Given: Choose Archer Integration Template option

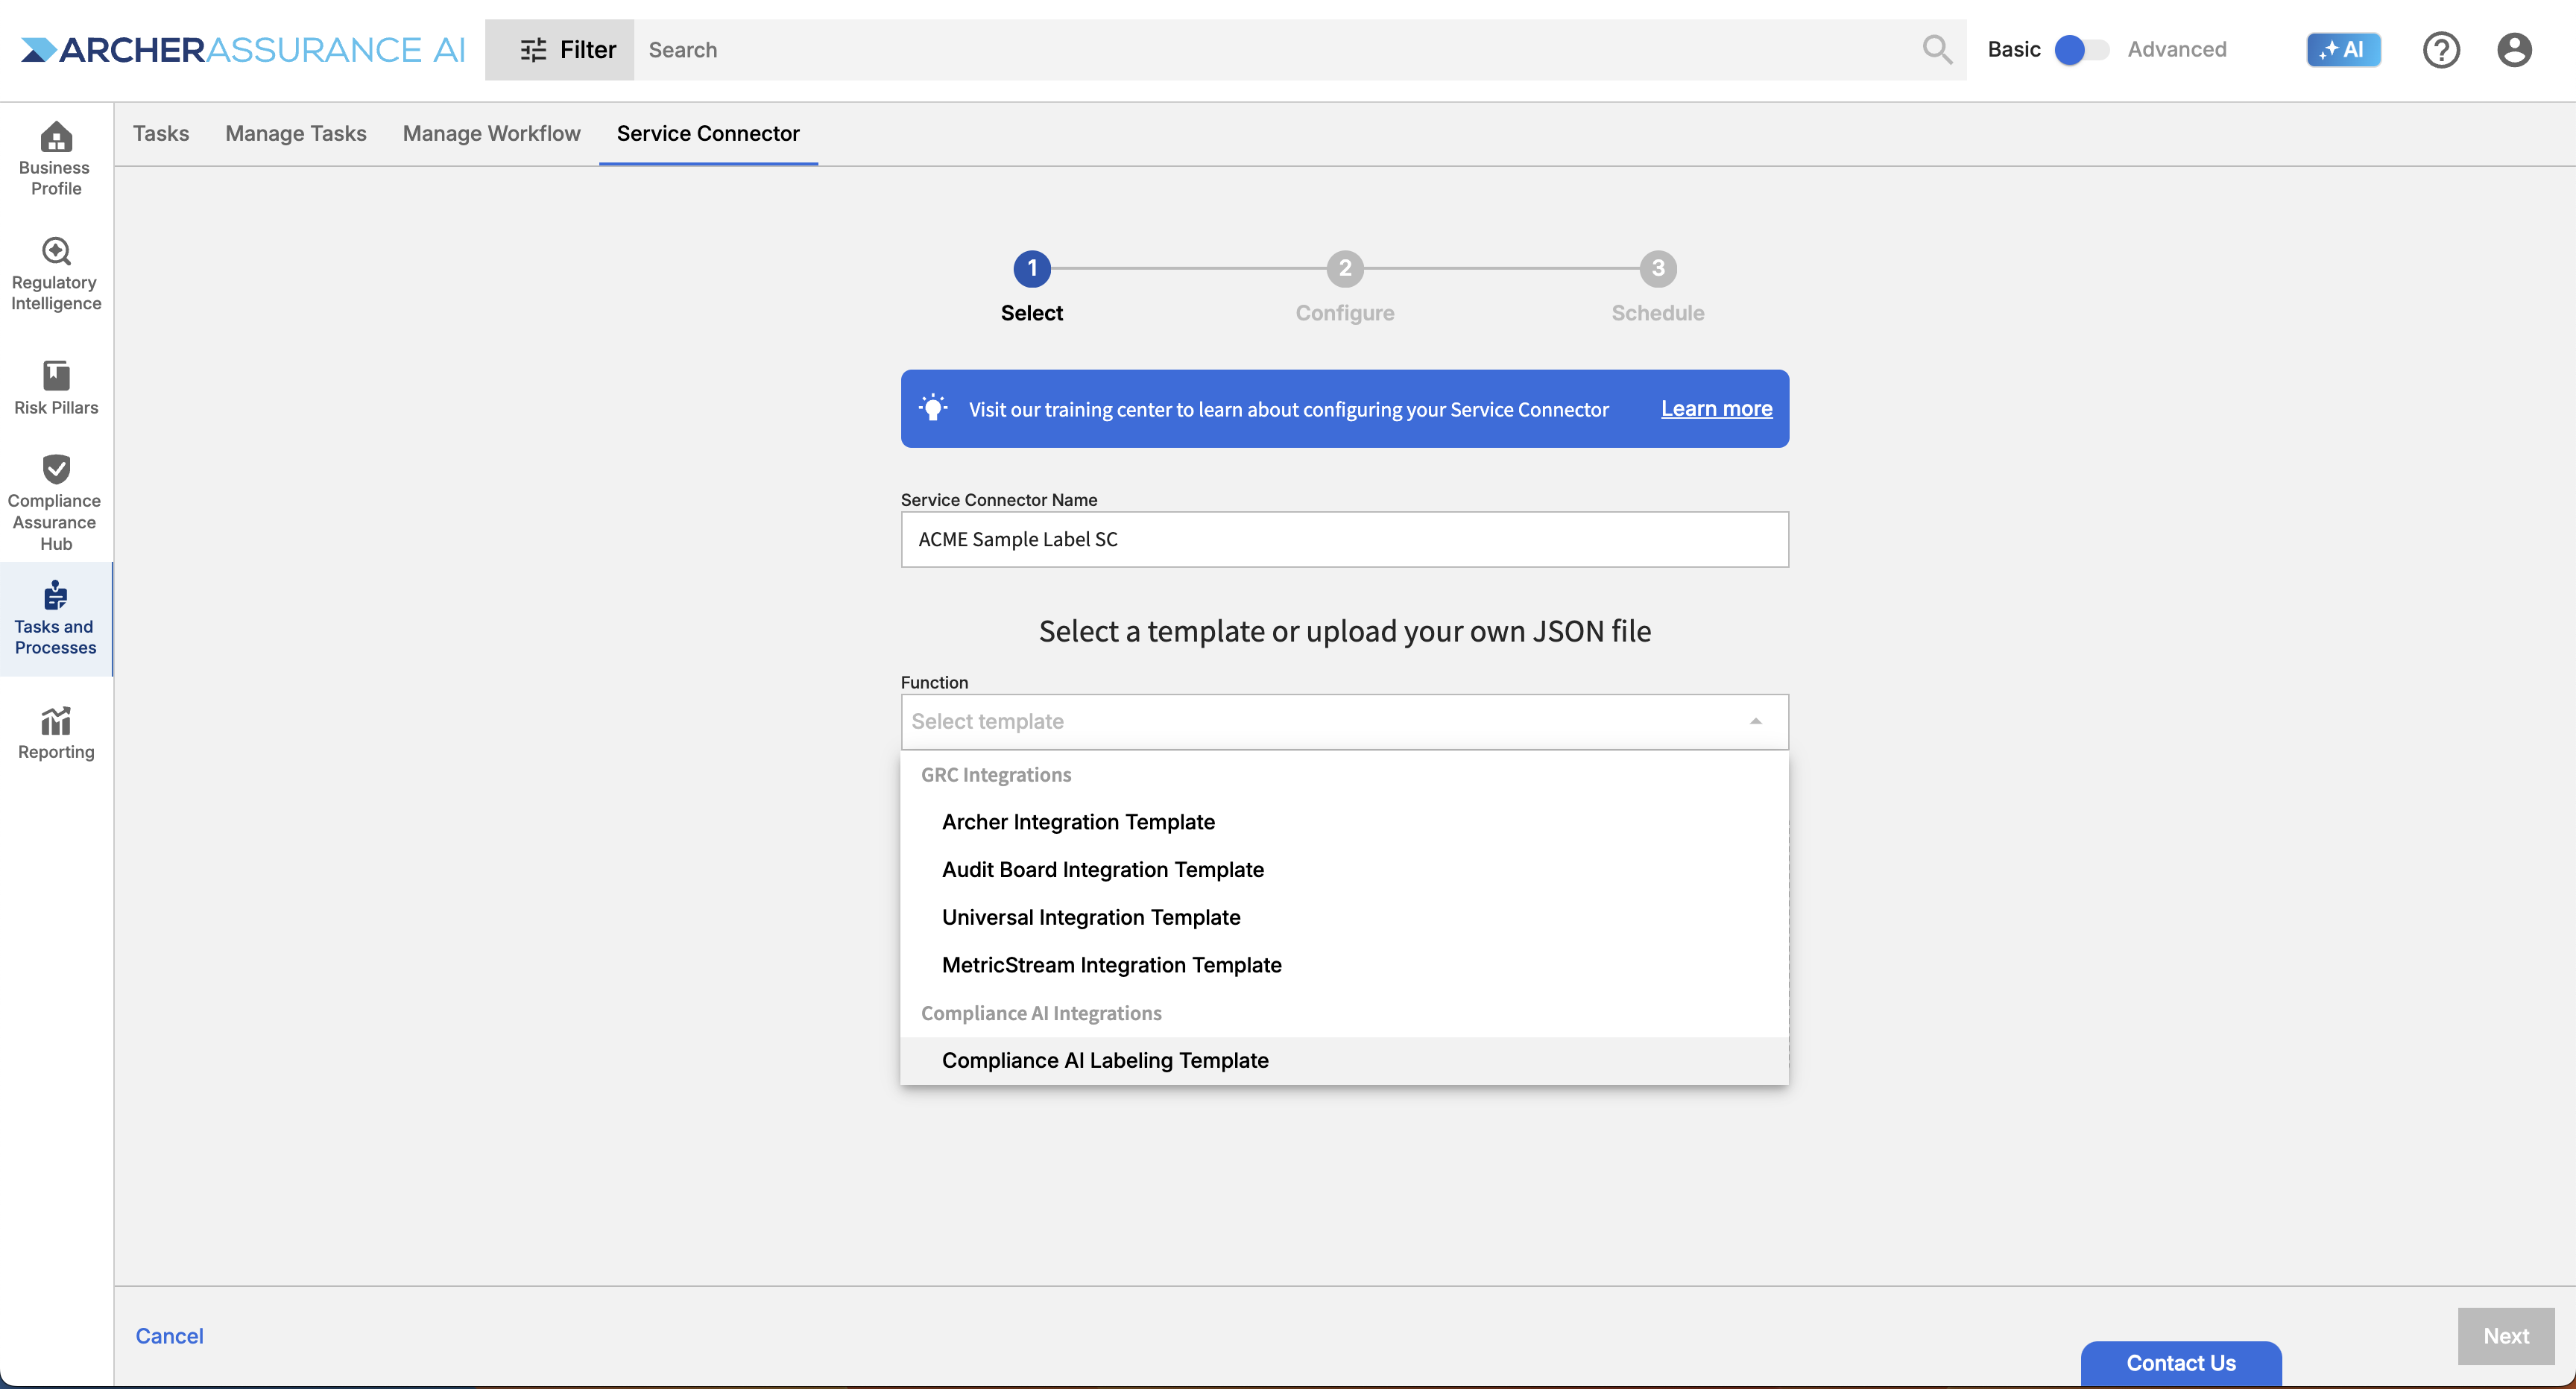Looking at the screenshot, I should [1344, 822].
